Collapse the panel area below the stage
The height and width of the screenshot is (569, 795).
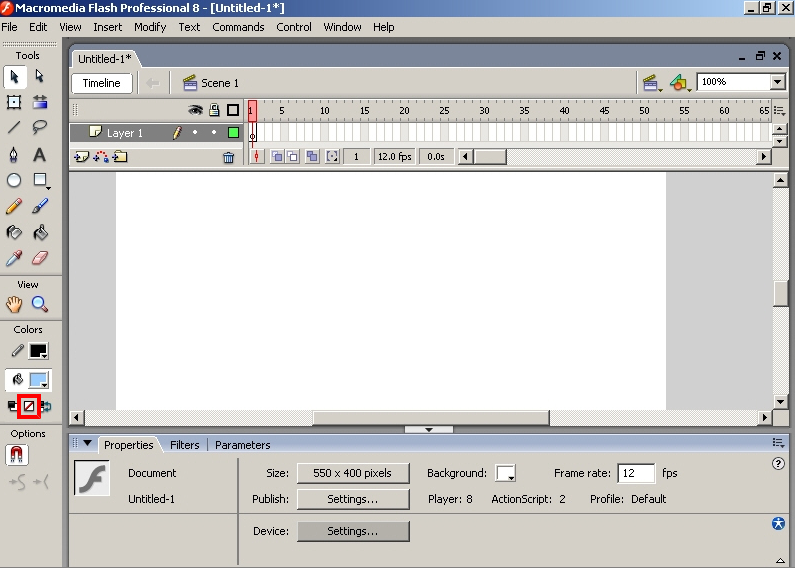pyautogui.click(x=428, y=430)
